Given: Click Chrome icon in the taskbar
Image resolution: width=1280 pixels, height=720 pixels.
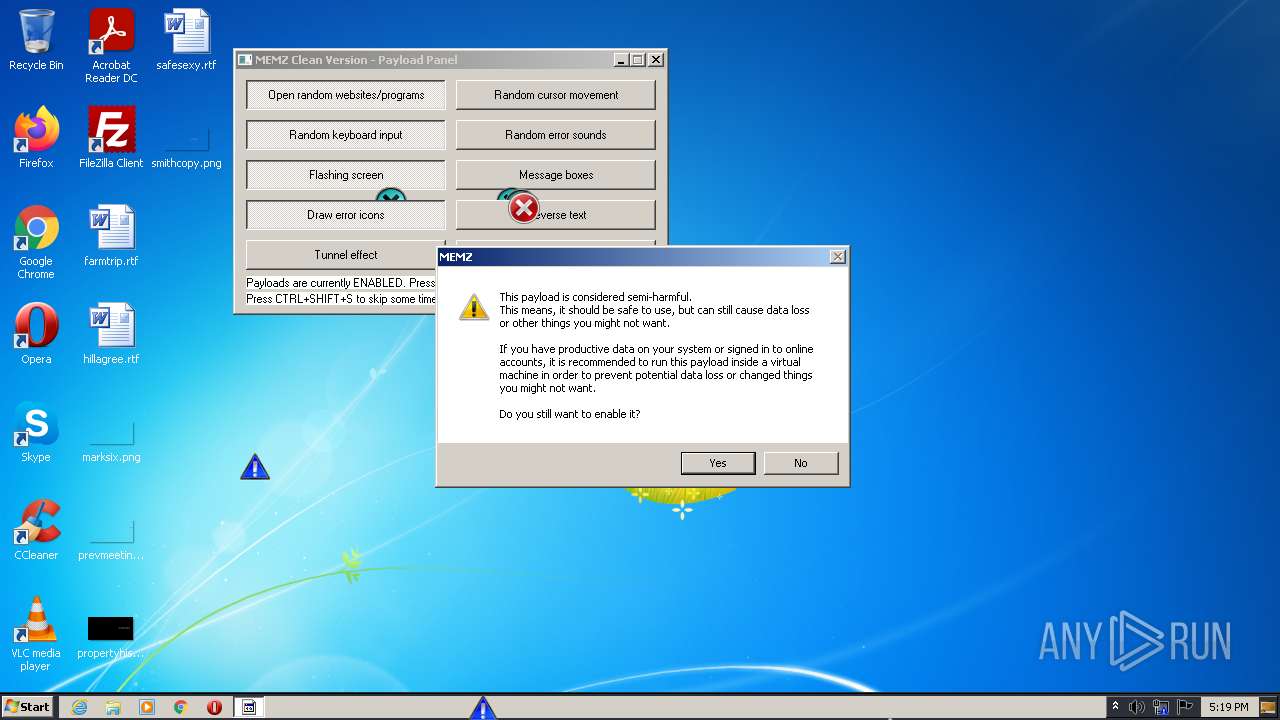Looking at the screenshot, I should tap(181, 707).
